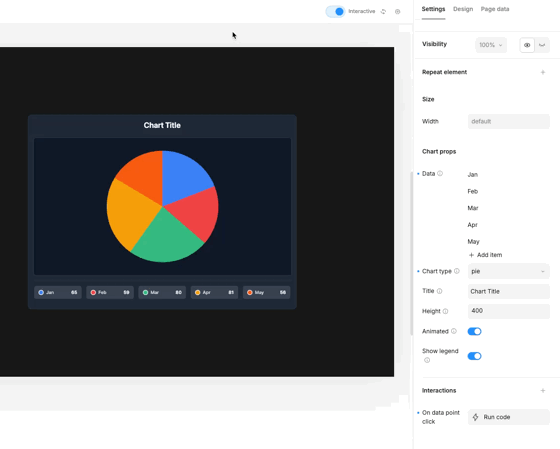The height and width of the screenshot is (449, 560).
Task: Select the May data item
Action: pyautogui.click(x=473, y=241)
